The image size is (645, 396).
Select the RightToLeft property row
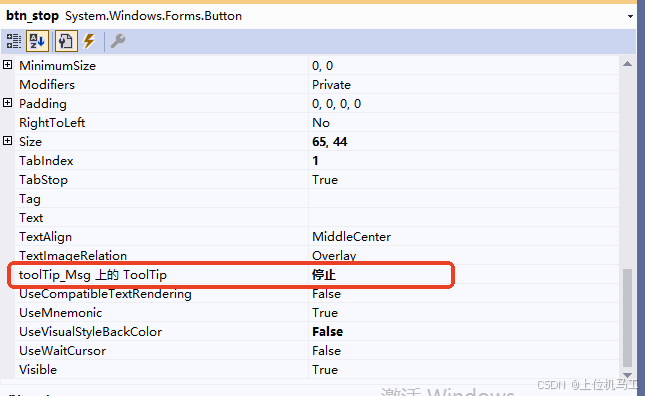[x=317, y=123]
